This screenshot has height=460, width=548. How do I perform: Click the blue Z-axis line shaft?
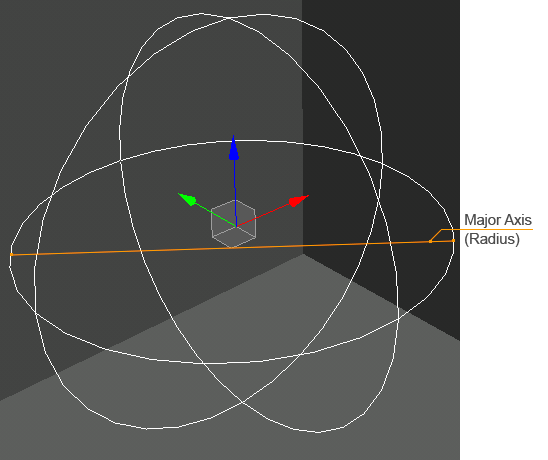pyautogui.click(x=235, y=193)
